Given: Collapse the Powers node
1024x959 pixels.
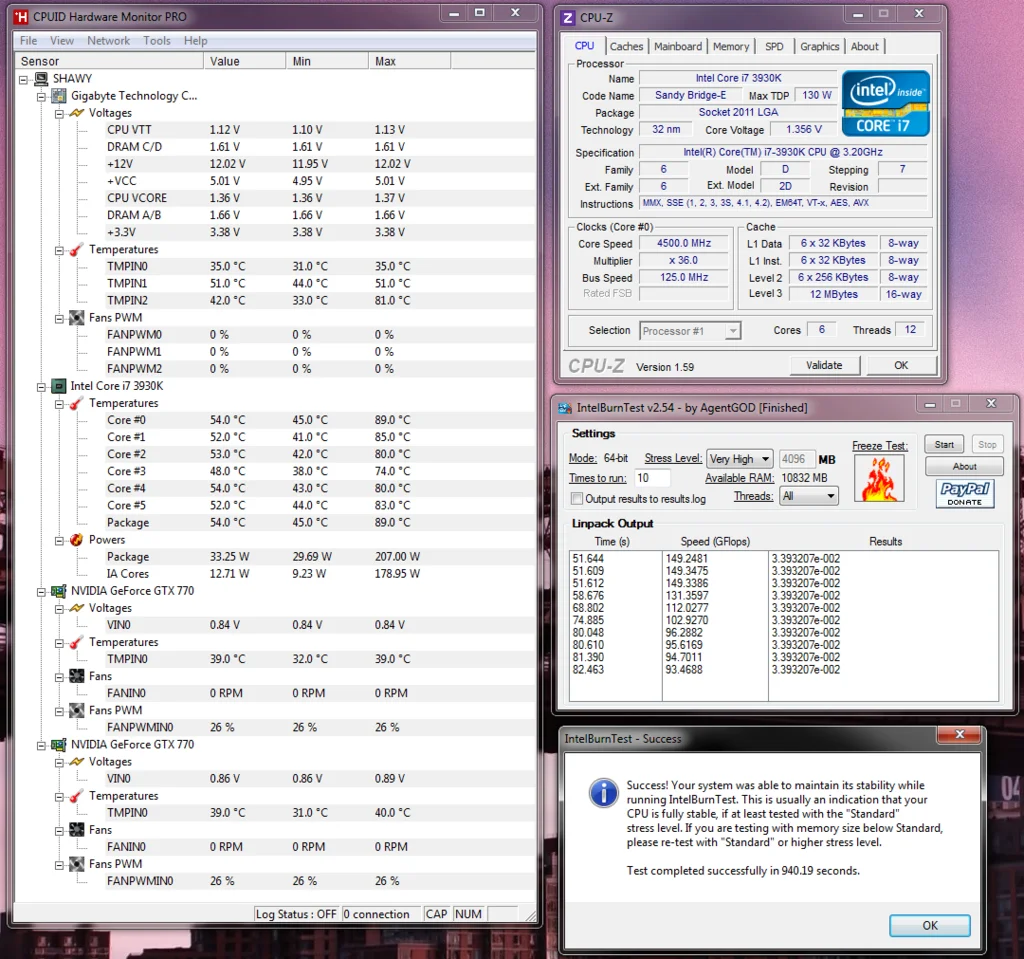Looking at the screenshot, I should click(x=59, y=541).
